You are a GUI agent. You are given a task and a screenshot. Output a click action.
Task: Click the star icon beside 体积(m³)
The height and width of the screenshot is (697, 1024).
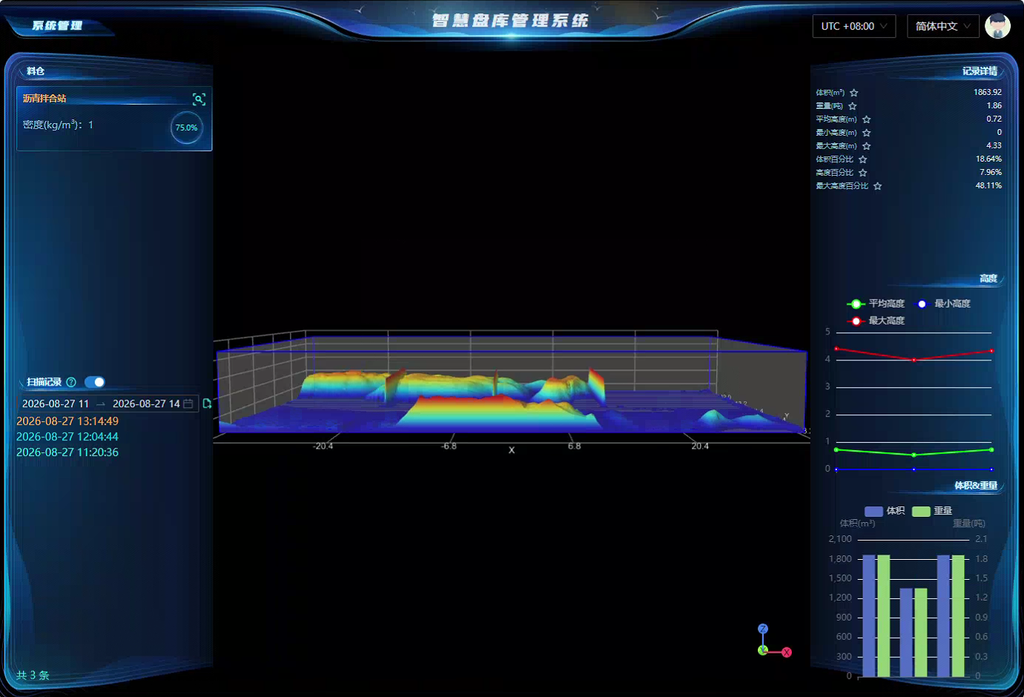tap(854, 93)
